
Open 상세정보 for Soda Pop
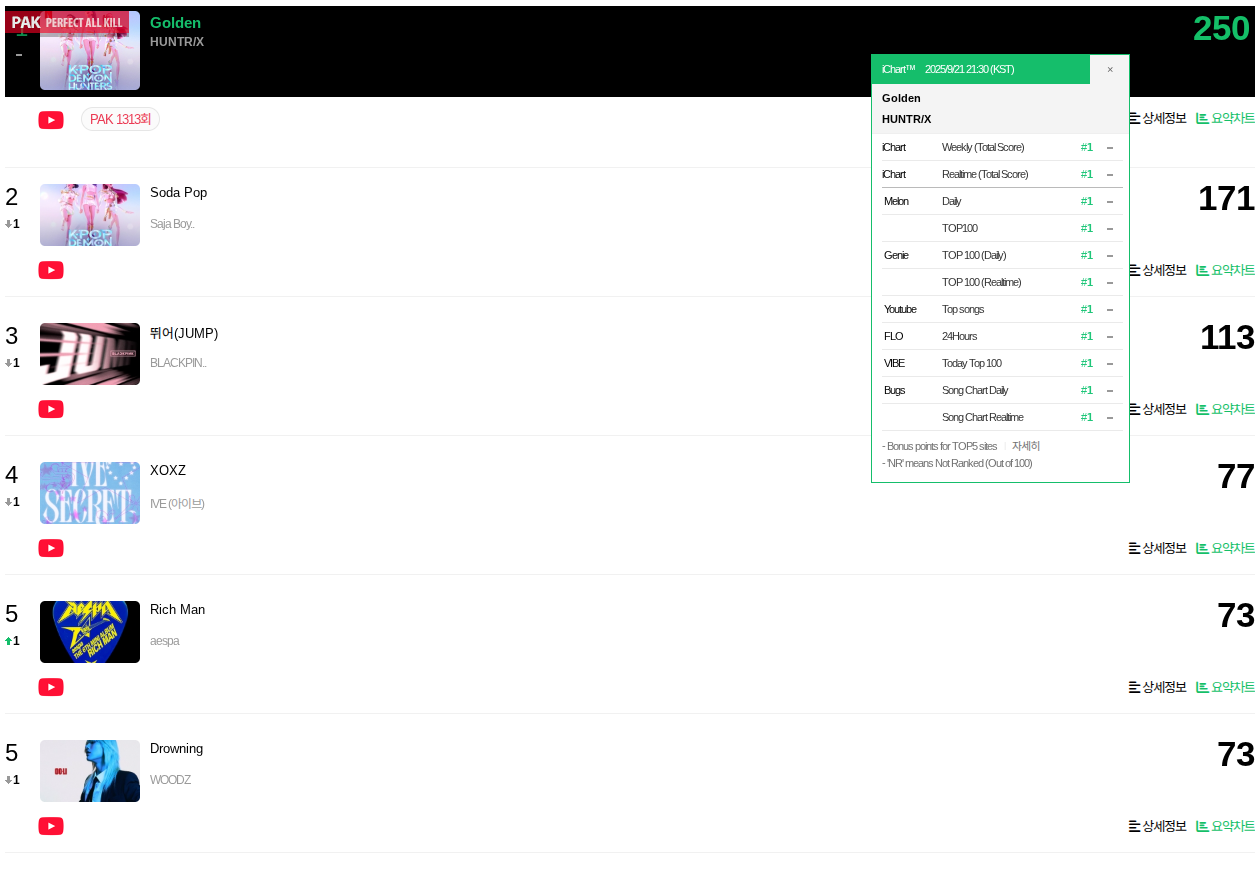click(x=1157, y=270)
